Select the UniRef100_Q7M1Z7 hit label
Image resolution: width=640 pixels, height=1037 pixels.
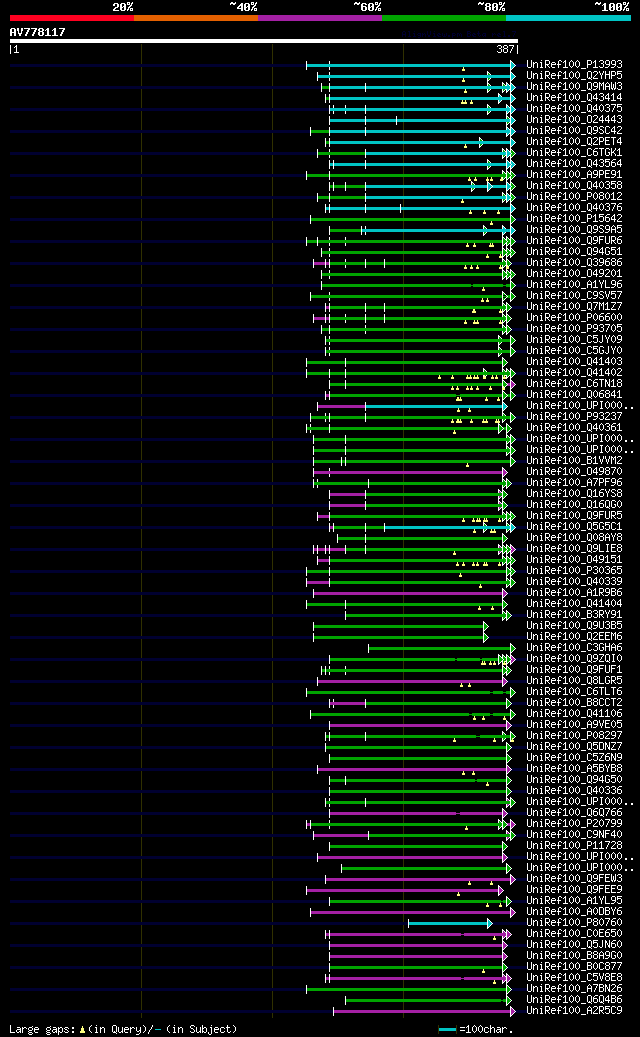click(575, 306)
